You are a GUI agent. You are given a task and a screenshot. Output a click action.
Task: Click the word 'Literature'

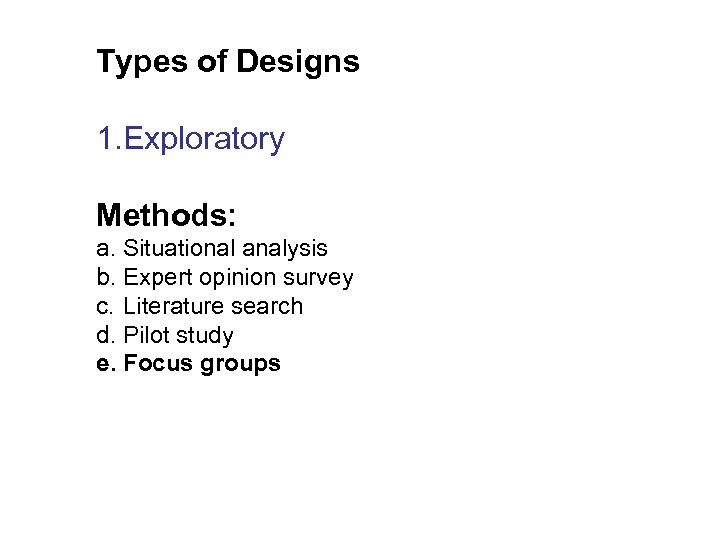pos(173,306)
